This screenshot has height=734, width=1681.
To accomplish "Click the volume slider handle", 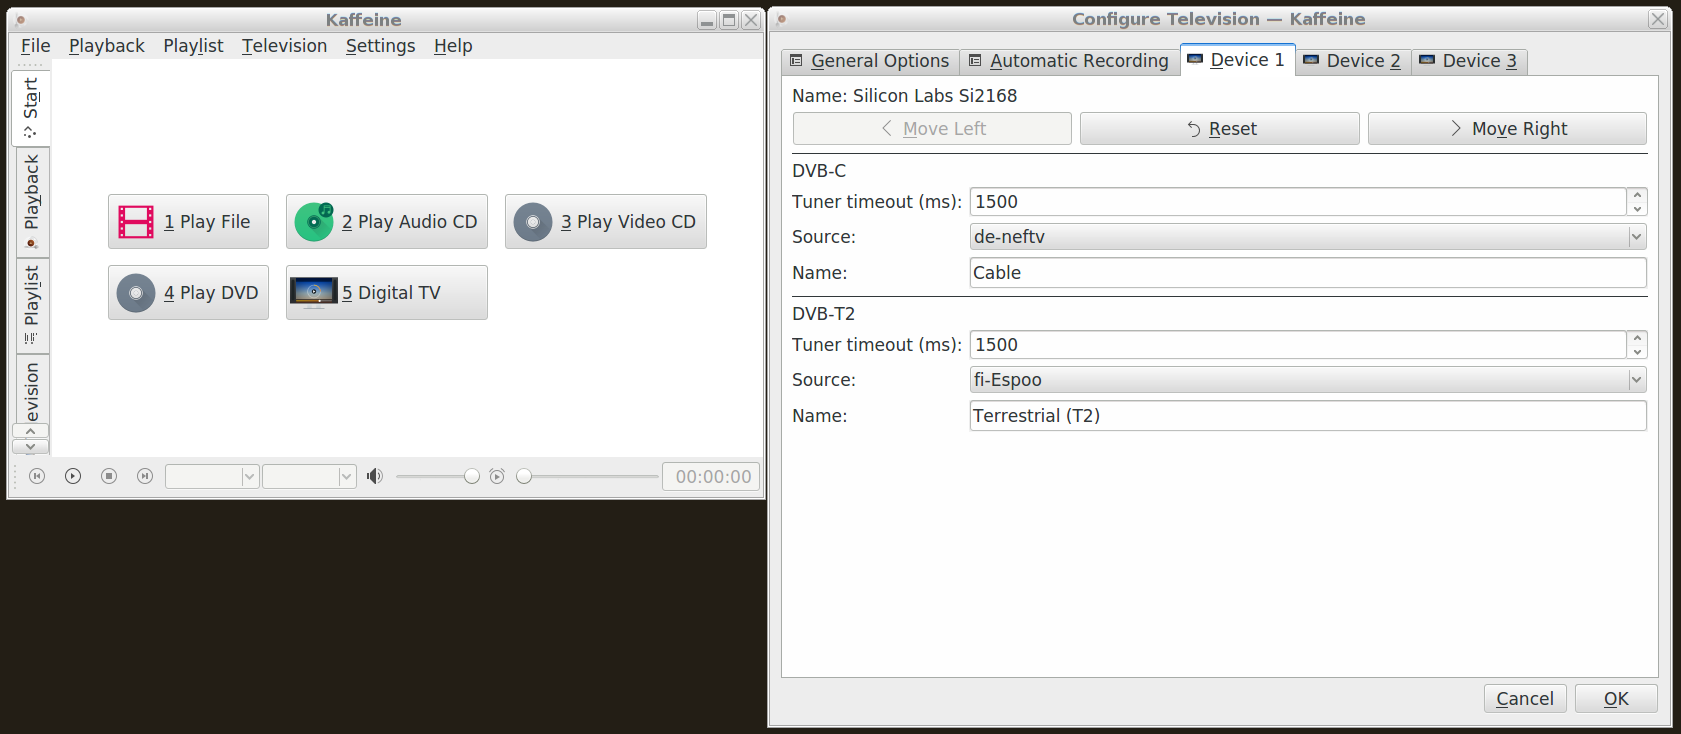I will [472, 476].
